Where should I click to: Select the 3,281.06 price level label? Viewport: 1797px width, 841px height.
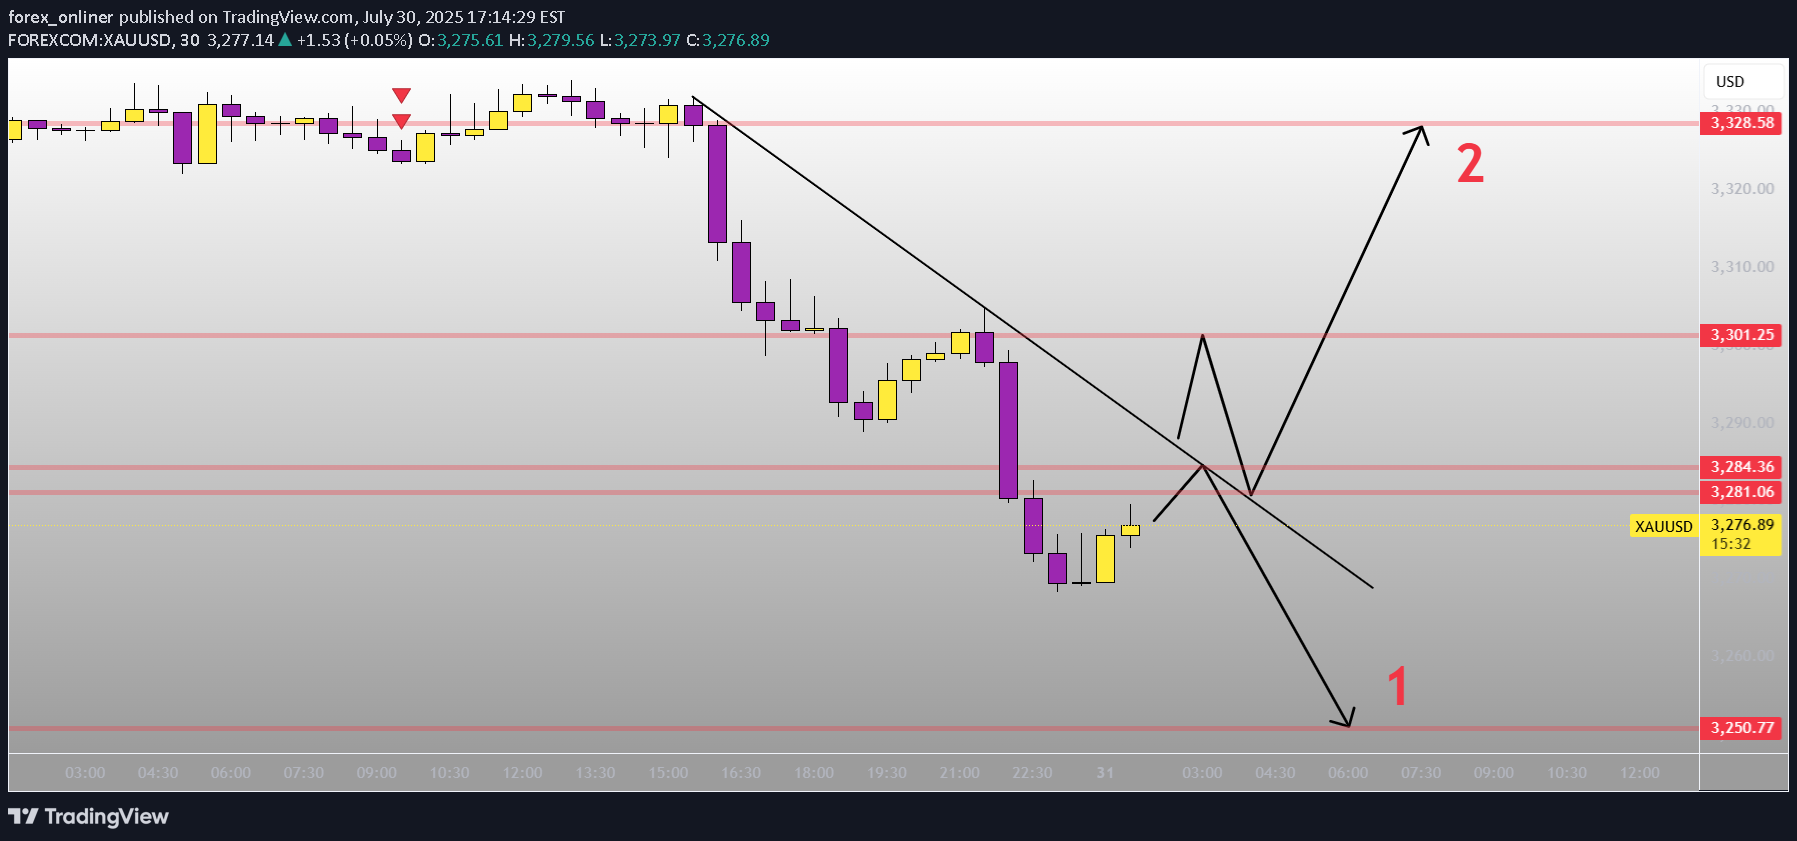(1741, 492)
